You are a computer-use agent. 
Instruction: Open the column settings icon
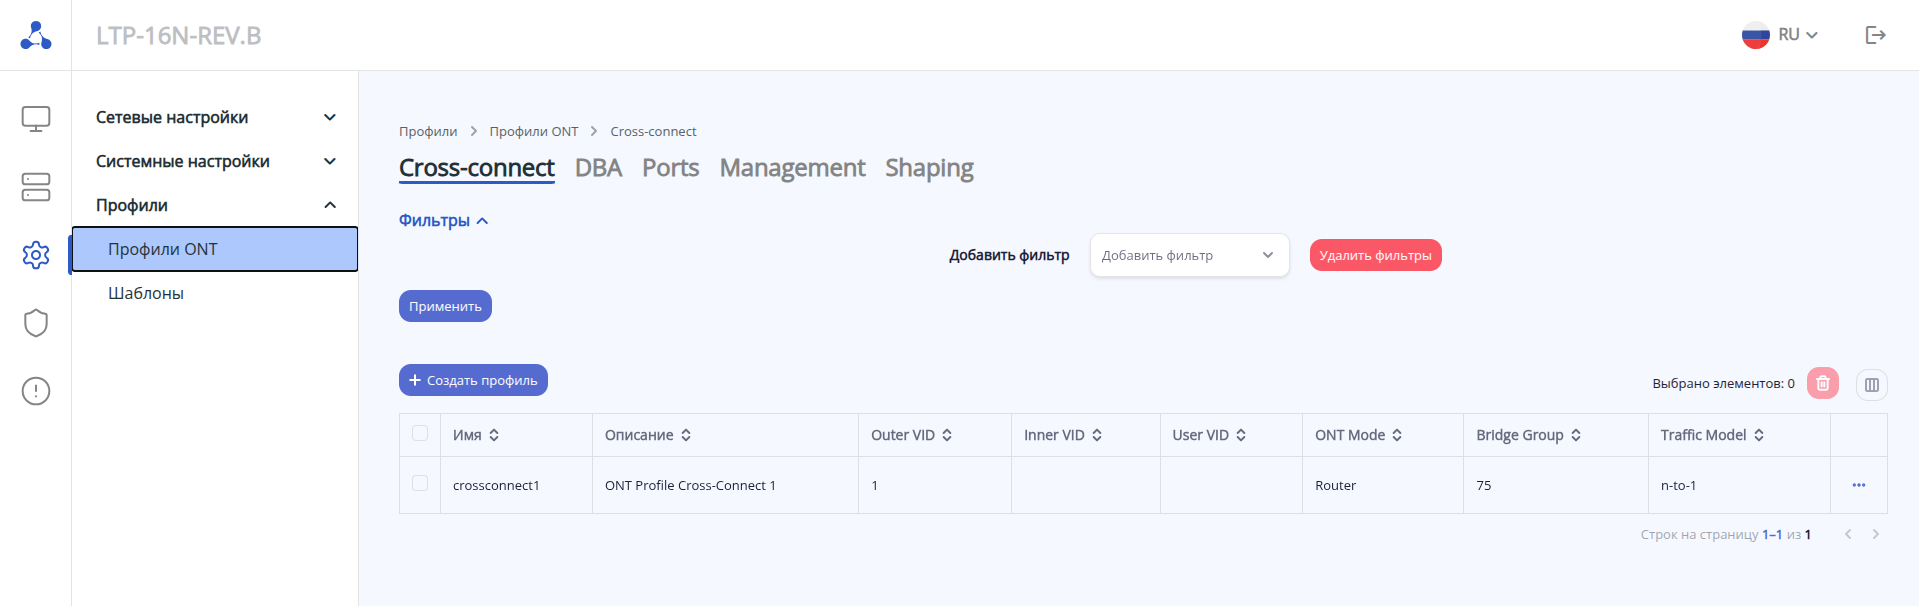click(1871, 384)
